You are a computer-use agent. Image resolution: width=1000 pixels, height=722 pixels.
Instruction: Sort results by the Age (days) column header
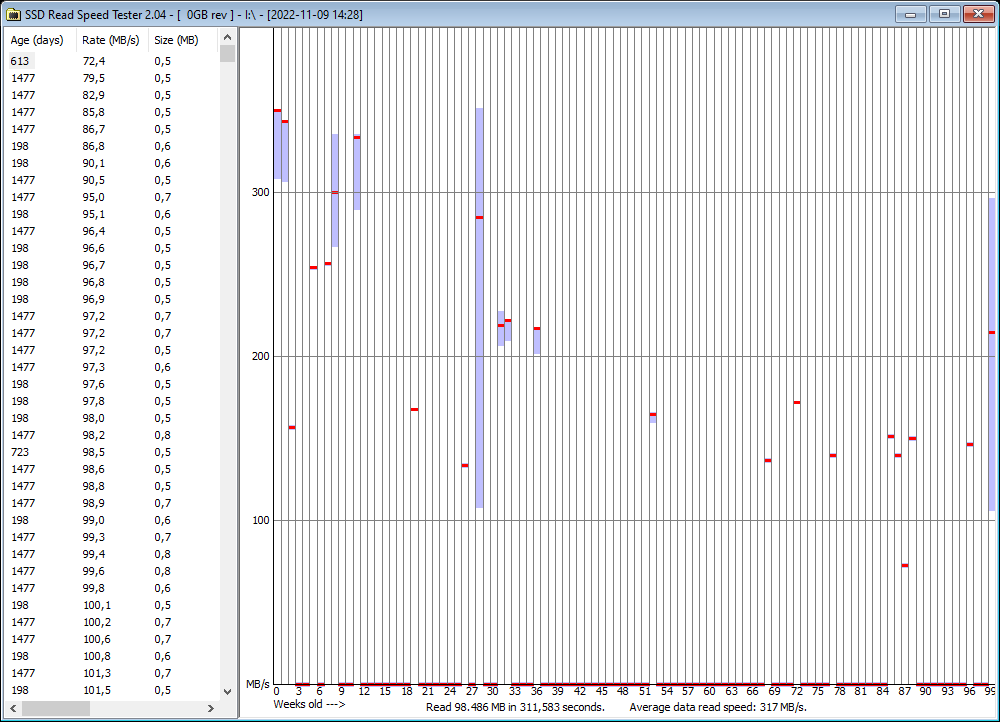pyautogui.click(x=36, y=40)
